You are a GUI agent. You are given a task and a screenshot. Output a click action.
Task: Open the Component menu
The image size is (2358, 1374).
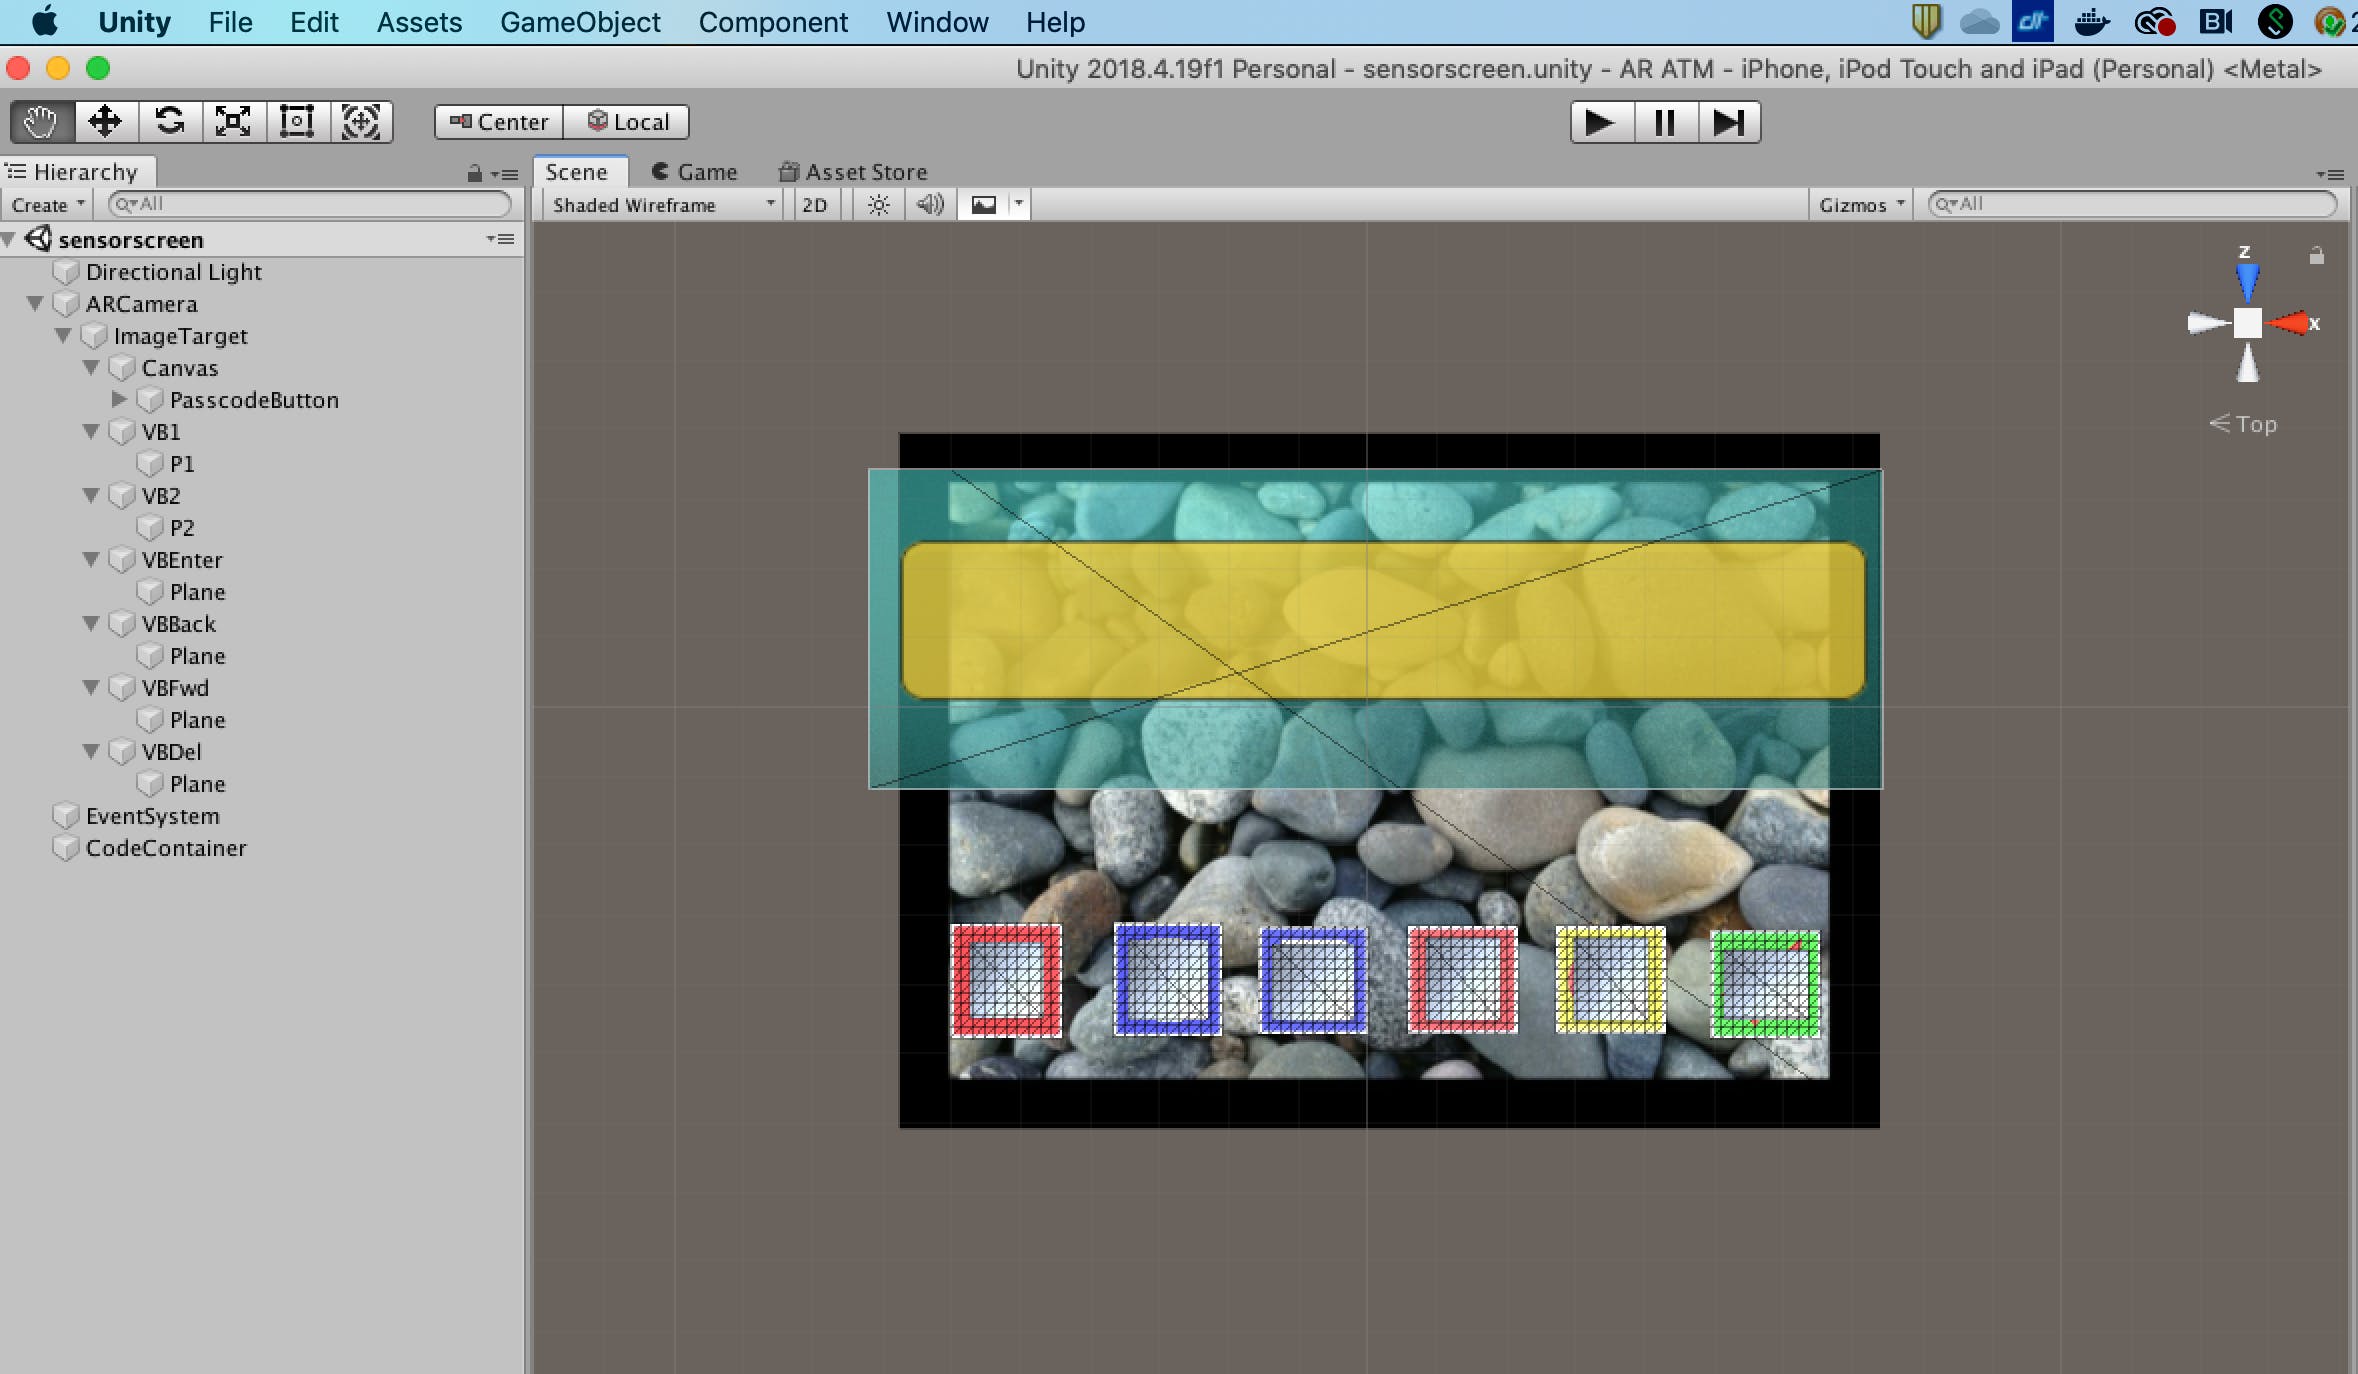coord(773,22)
